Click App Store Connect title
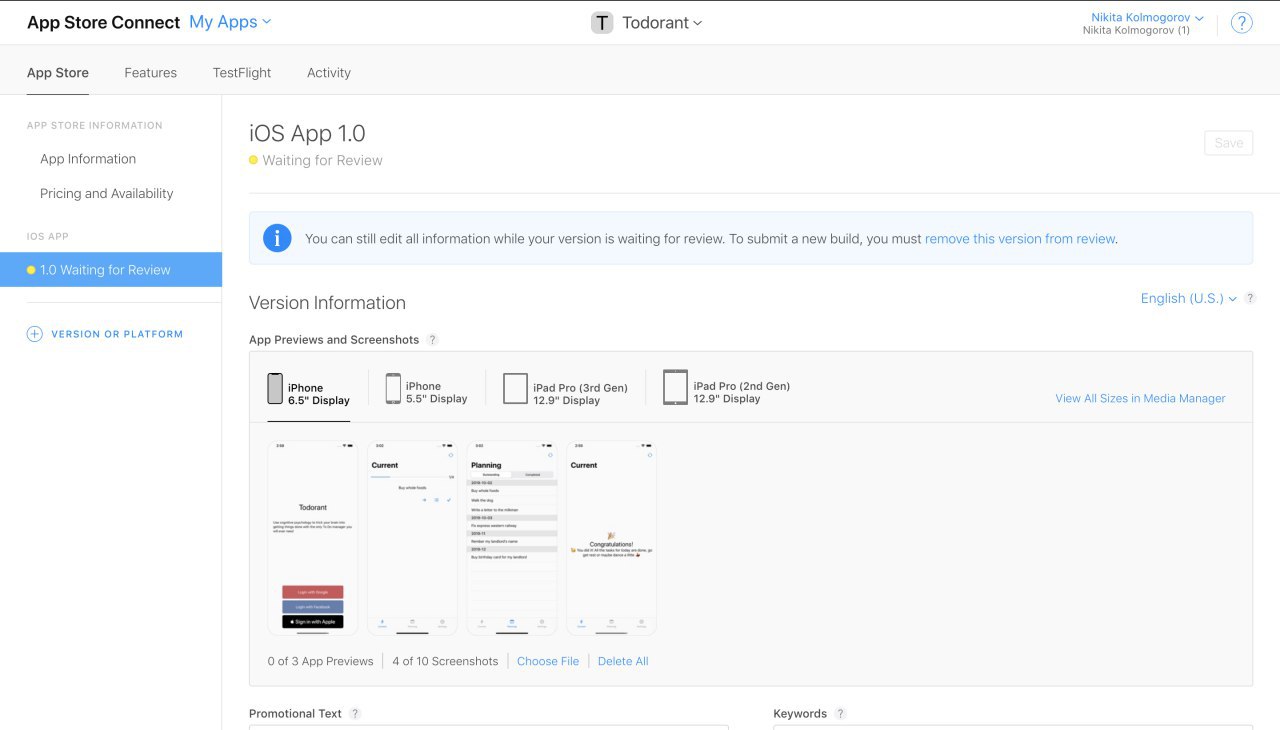Viewport: 1280px width, 730px height. [x=104, y=22]
